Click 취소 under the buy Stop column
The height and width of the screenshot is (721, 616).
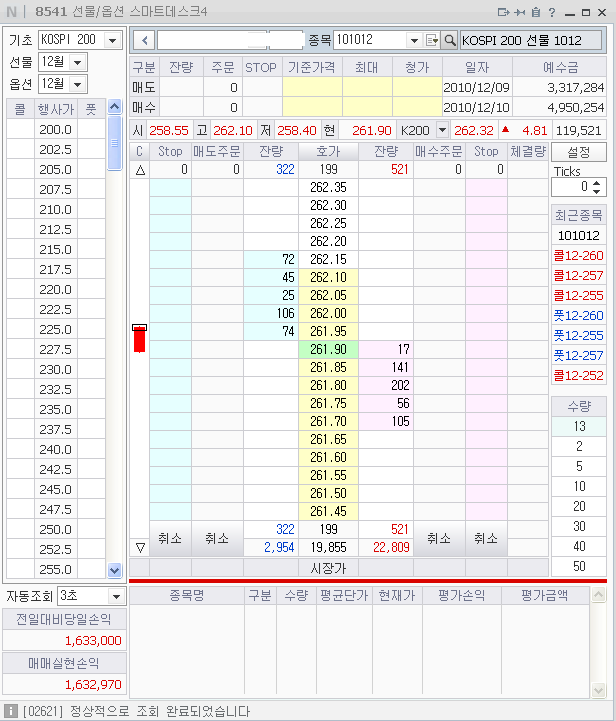tap(486, 538)
